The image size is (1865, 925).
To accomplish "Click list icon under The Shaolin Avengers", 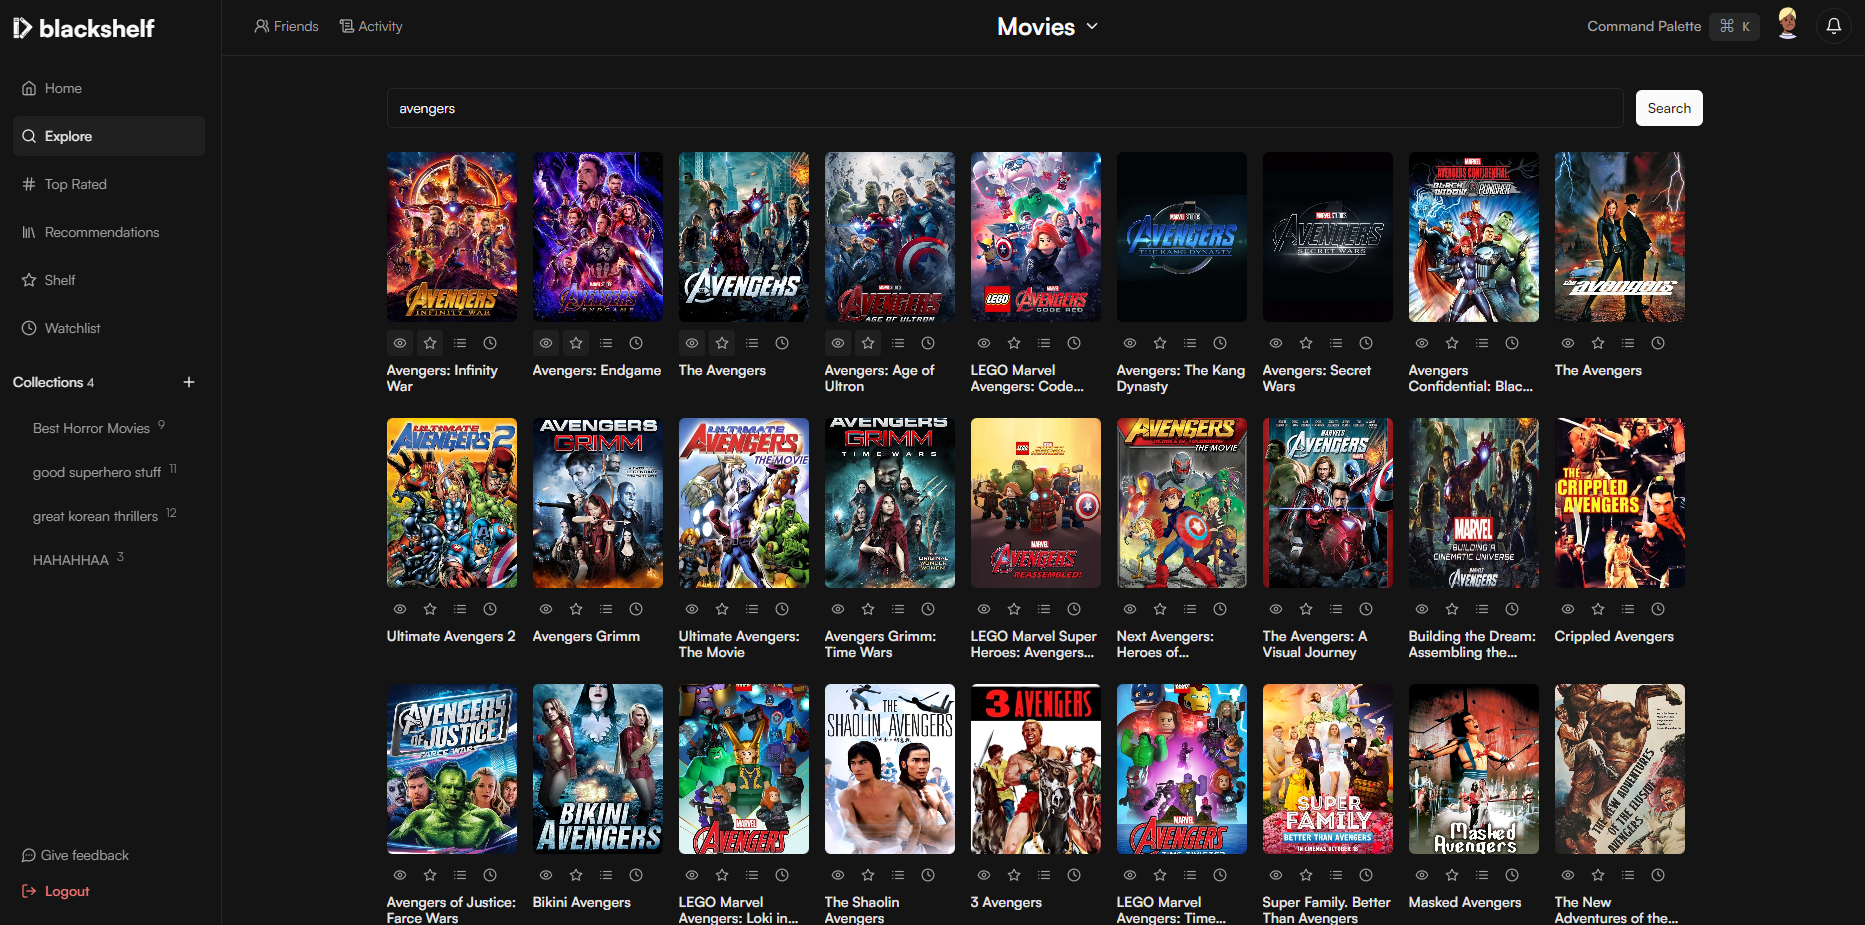I will pos(898,875).
